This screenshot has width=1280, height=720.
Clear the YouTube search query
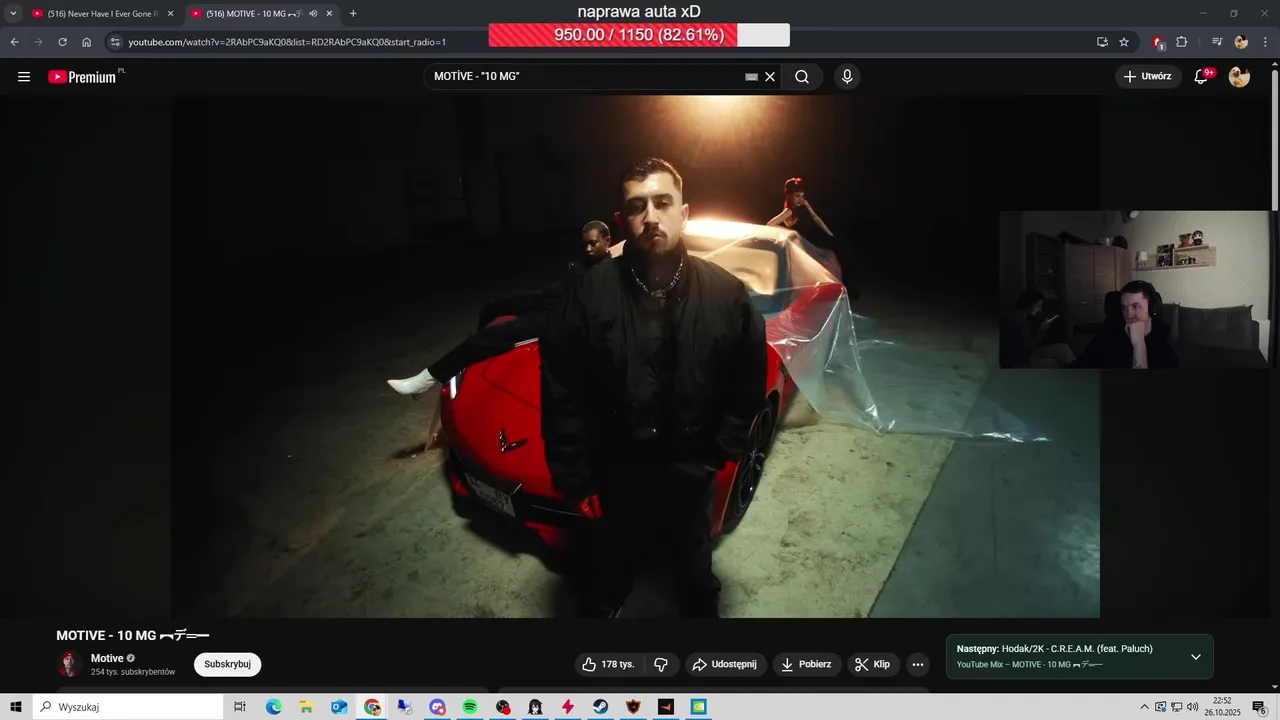click(x=770, y=77)
